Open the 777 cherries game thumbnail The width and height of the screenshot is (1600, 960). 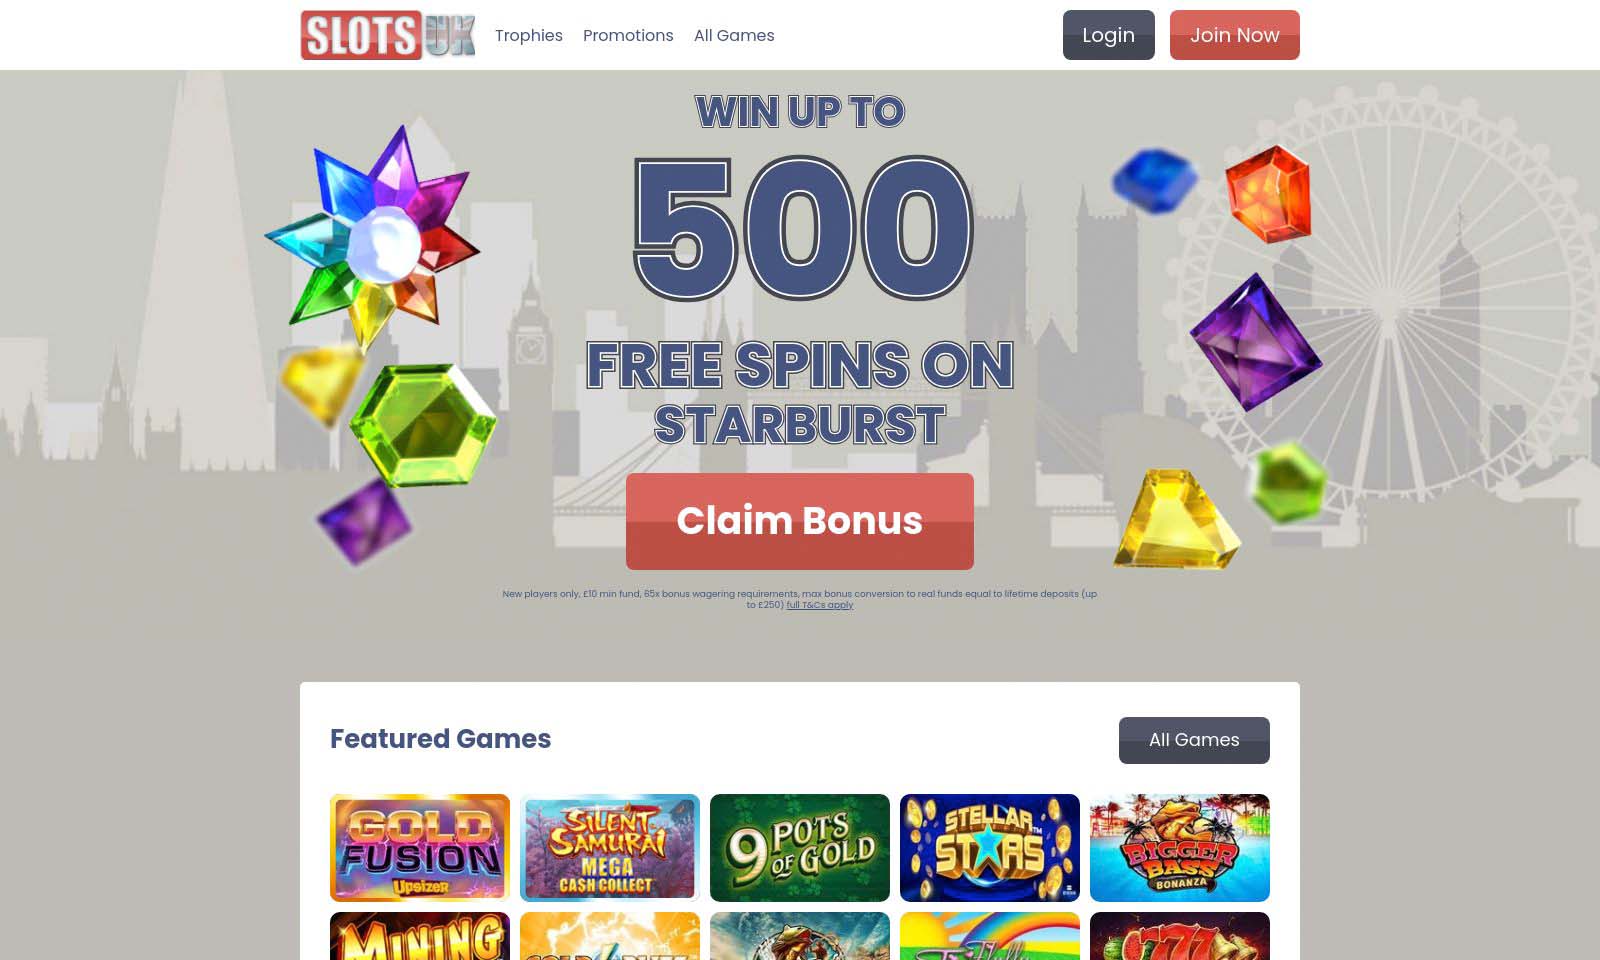[x=1180, y=936]
